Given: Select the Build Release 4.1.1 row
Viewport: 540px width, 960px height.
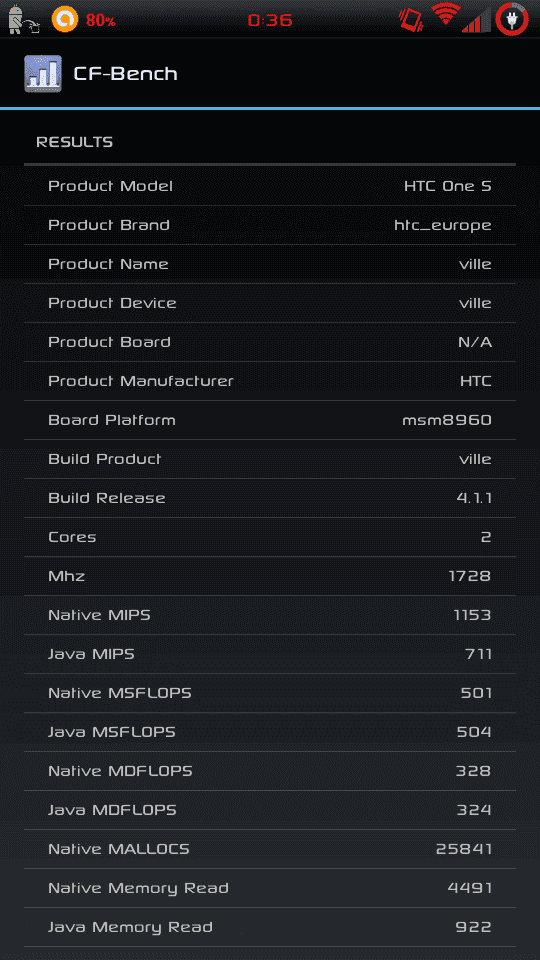Looking at the screenshot, I should [270, 498].
